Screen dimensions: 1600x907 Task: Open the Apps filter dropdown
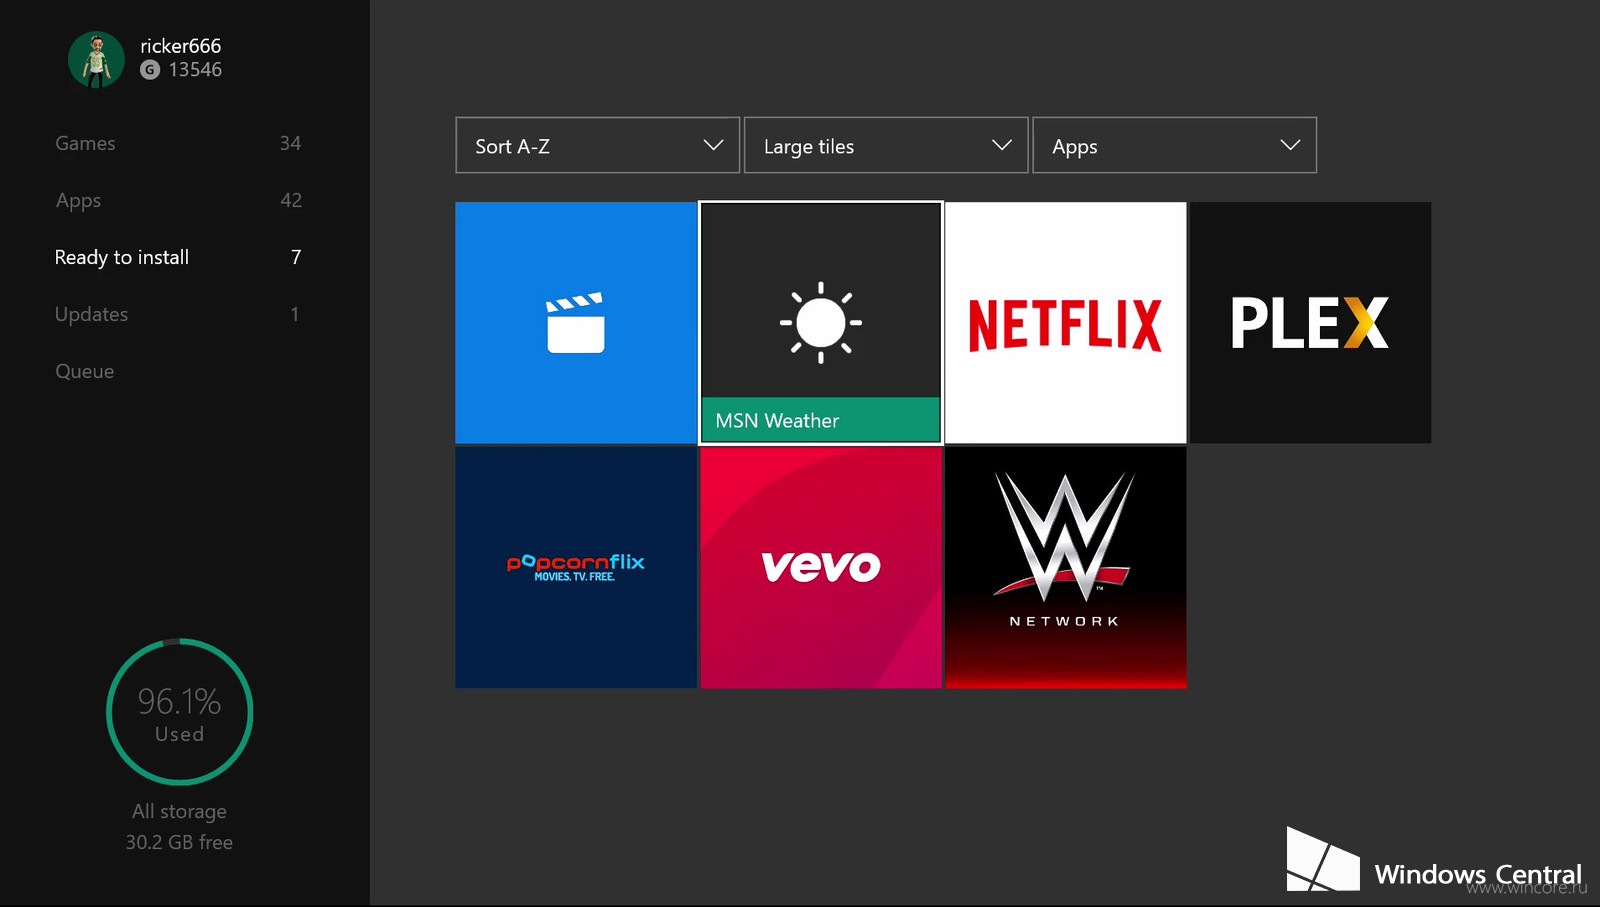point(1174,146)
